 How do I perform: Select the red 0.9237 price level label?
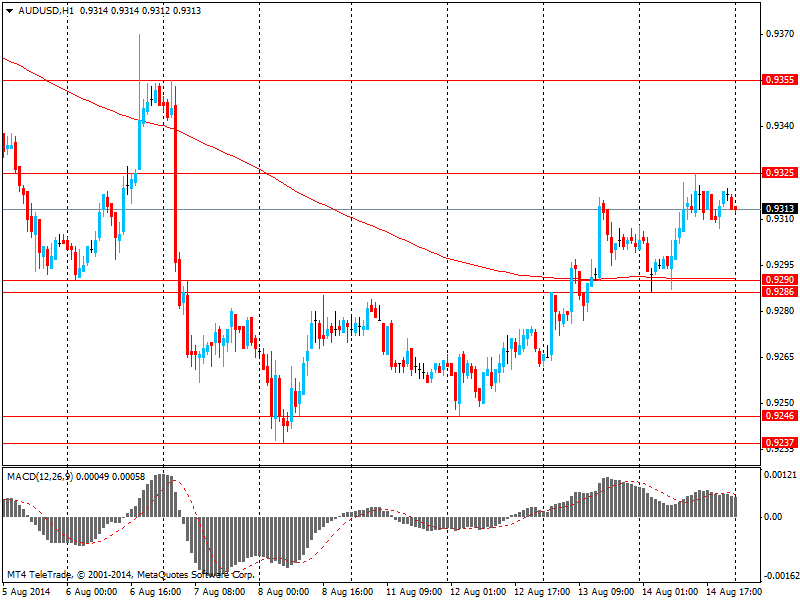tap(780, 442)
